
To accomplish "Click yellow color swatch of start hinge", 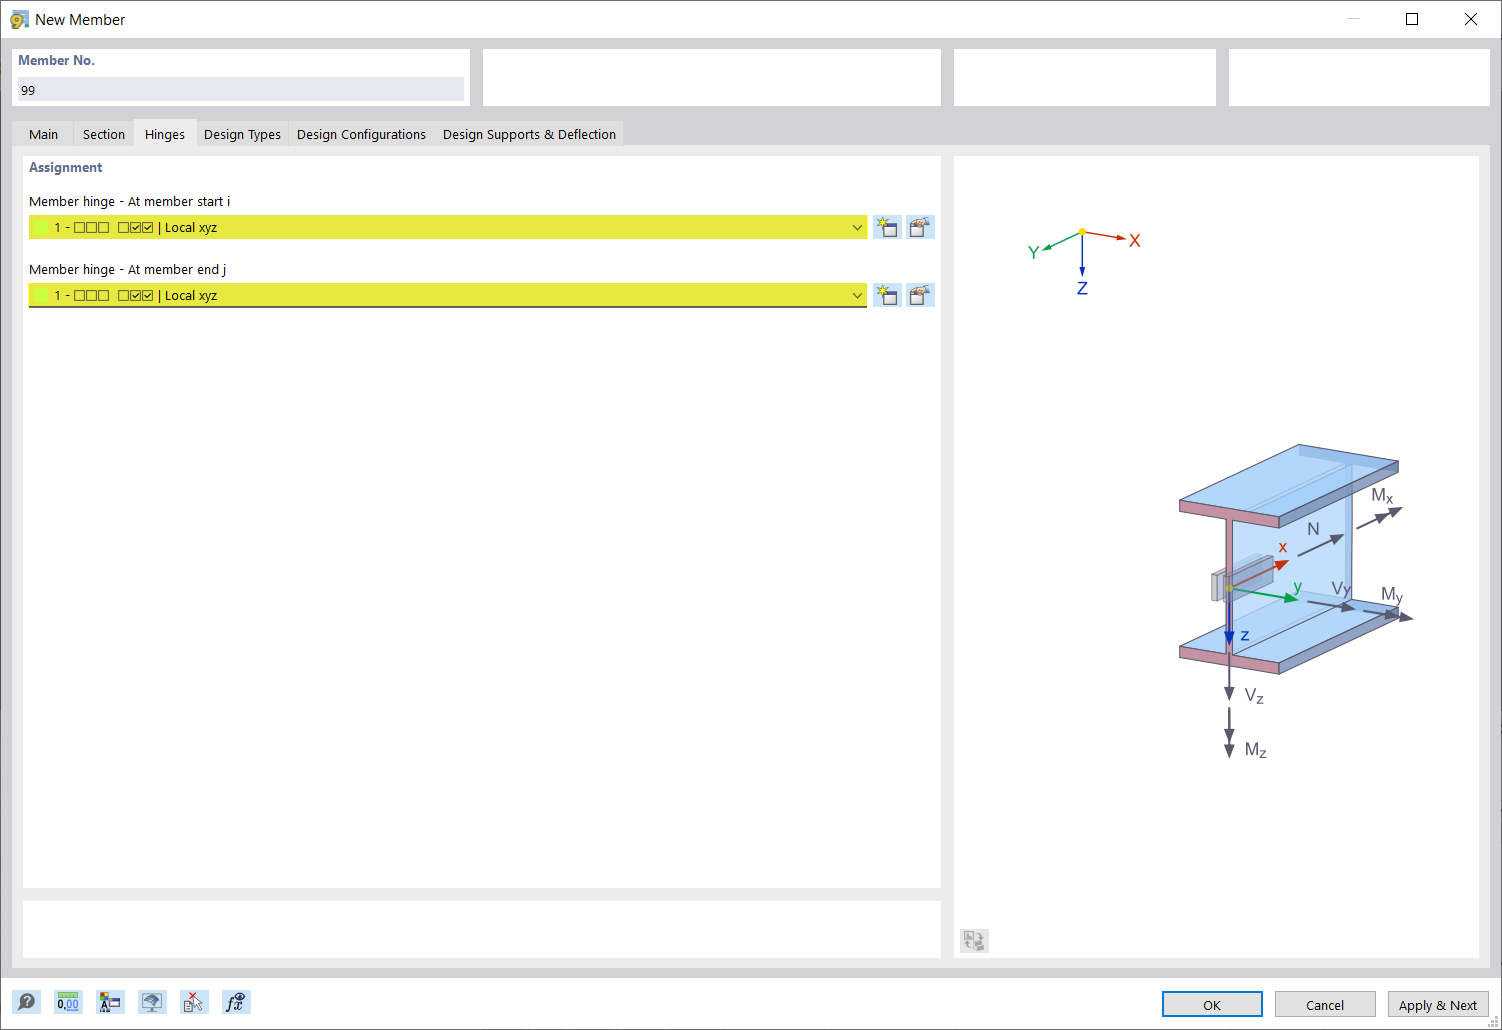I will tap(40, 227).
